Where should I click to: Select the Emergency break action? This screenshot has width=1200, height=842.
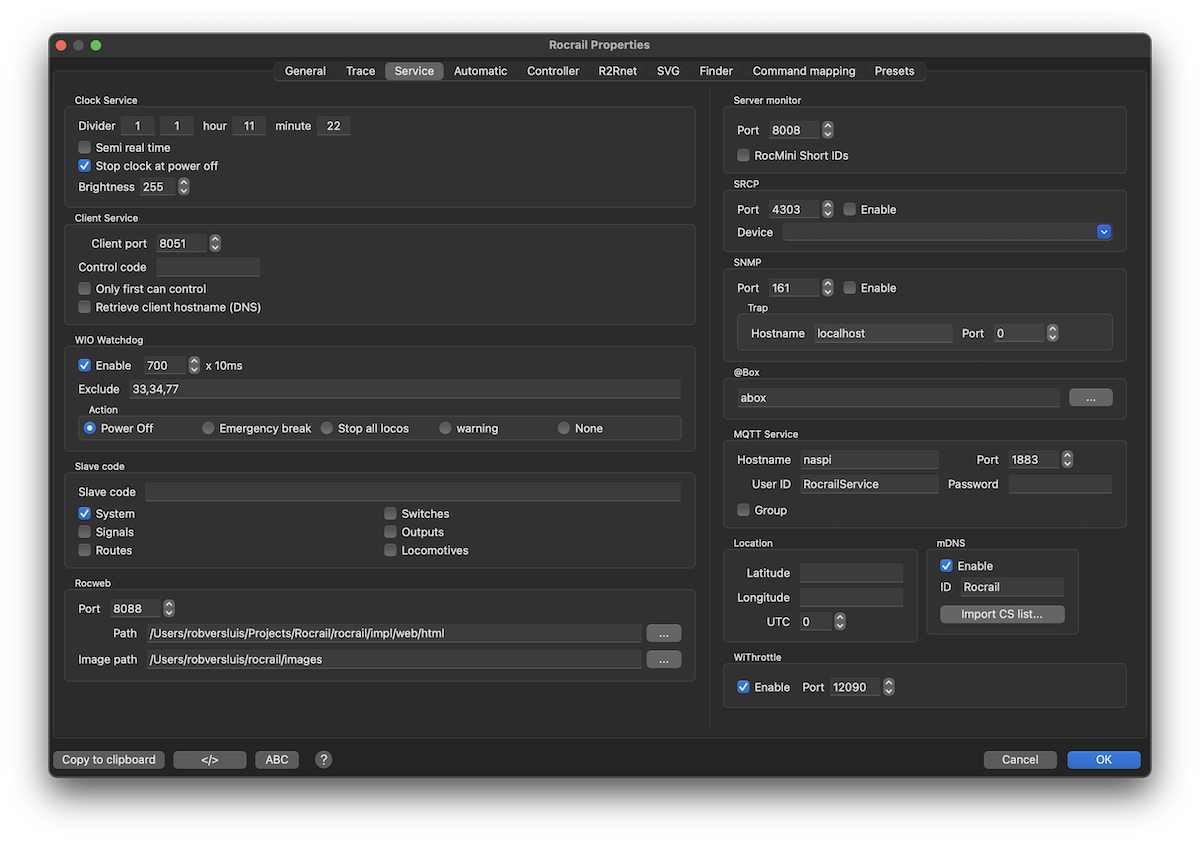pyautogui.click(x=208, y=428)
